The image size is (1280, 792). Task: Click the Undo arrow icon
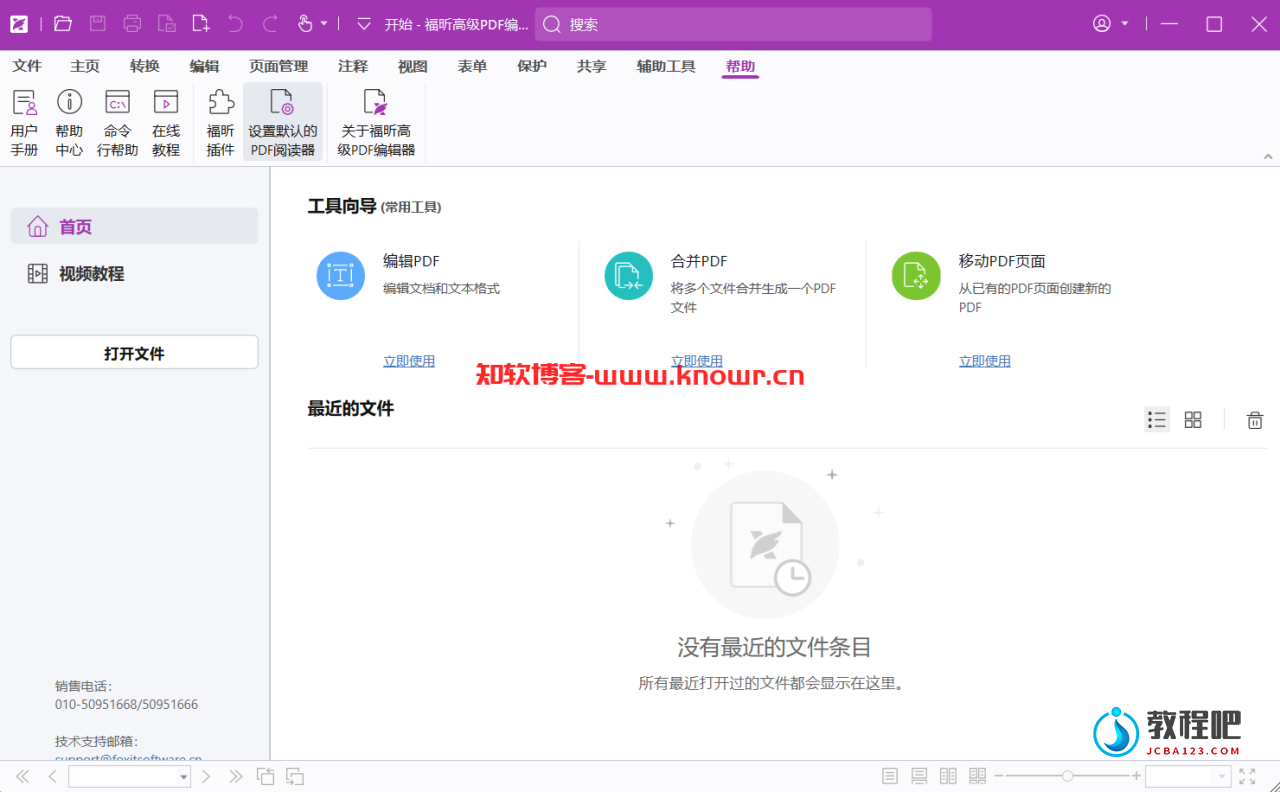(x=235, y=24)
